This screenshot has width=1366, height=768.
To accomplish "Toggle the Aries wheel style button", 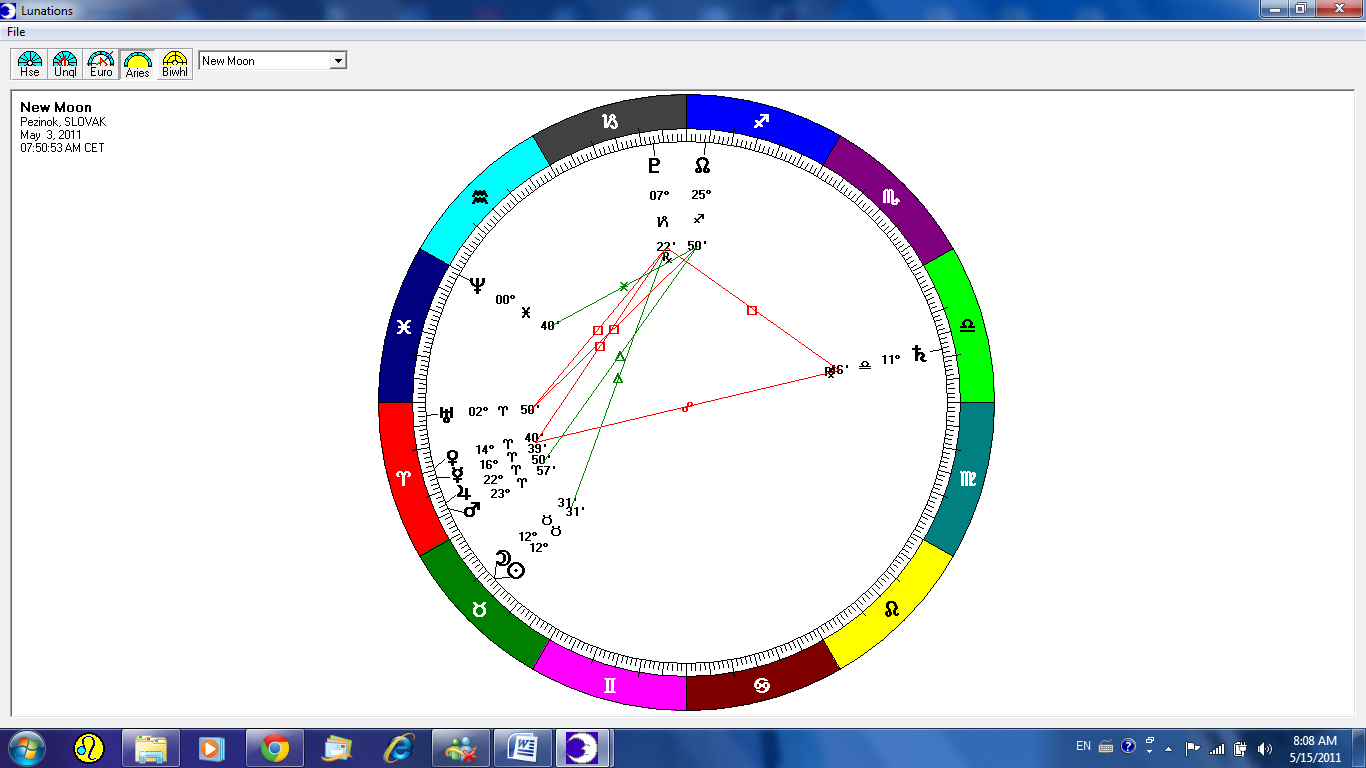I will [138, 64].
